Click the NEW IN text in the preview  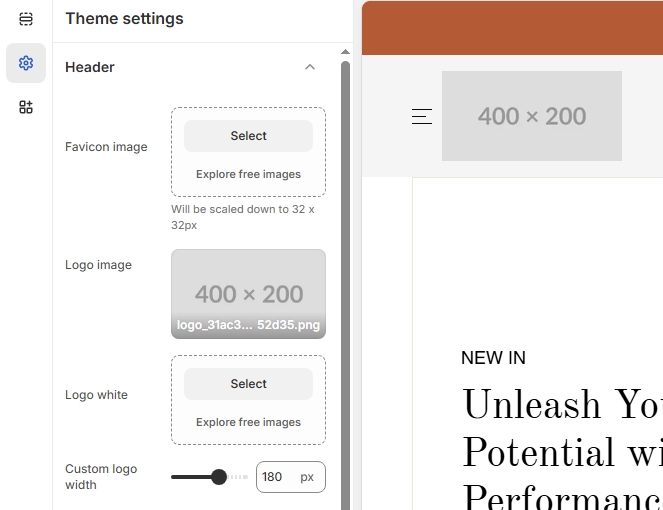coord(493,358)
